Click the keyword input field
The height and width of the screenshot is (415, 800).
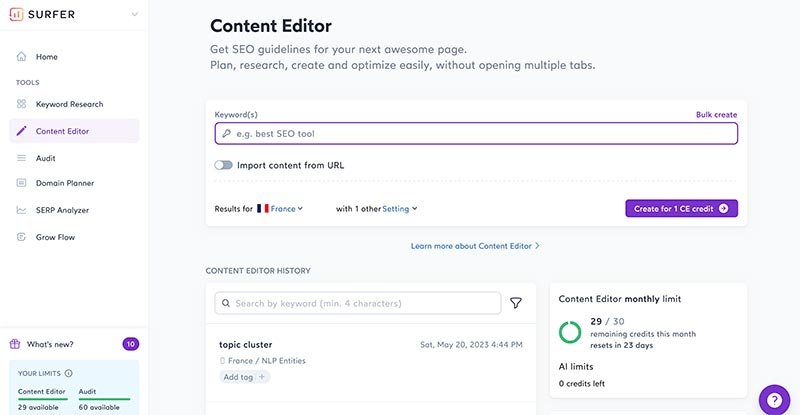476,134
